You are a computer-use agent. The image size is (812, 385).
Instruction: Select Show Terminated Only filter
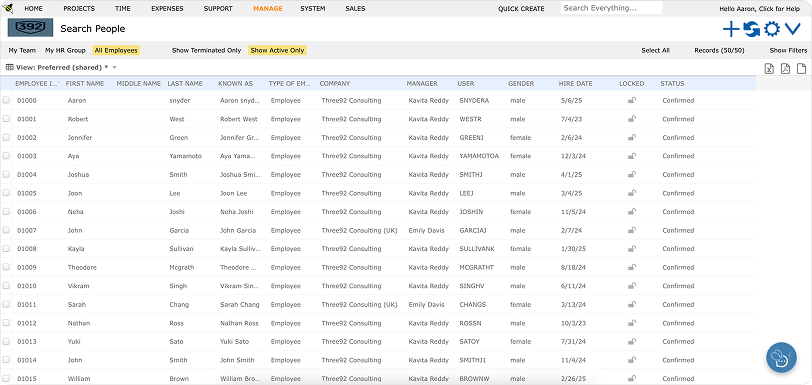[x=207, y=51]
